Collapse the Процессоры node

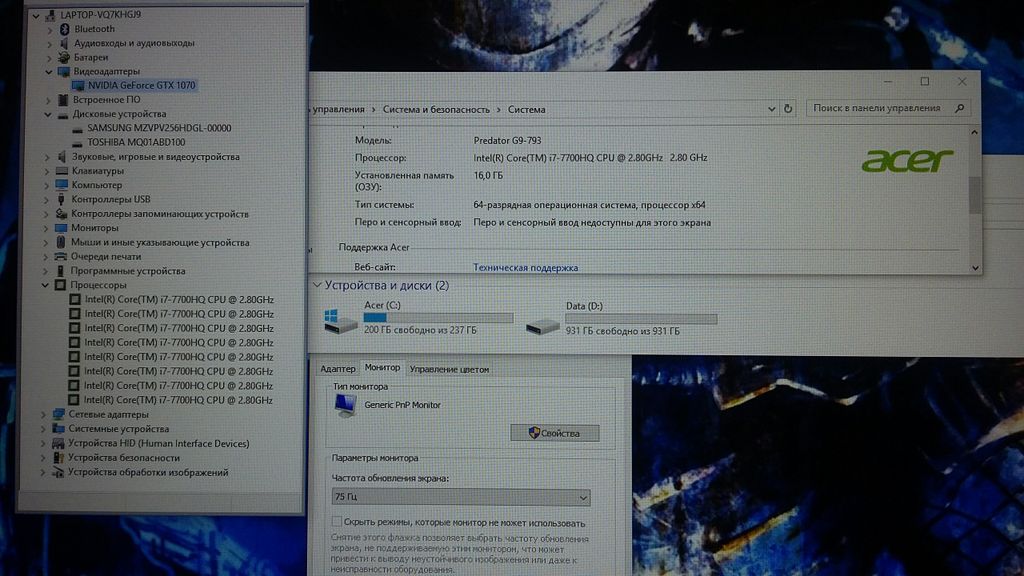[x=45, y=285]
